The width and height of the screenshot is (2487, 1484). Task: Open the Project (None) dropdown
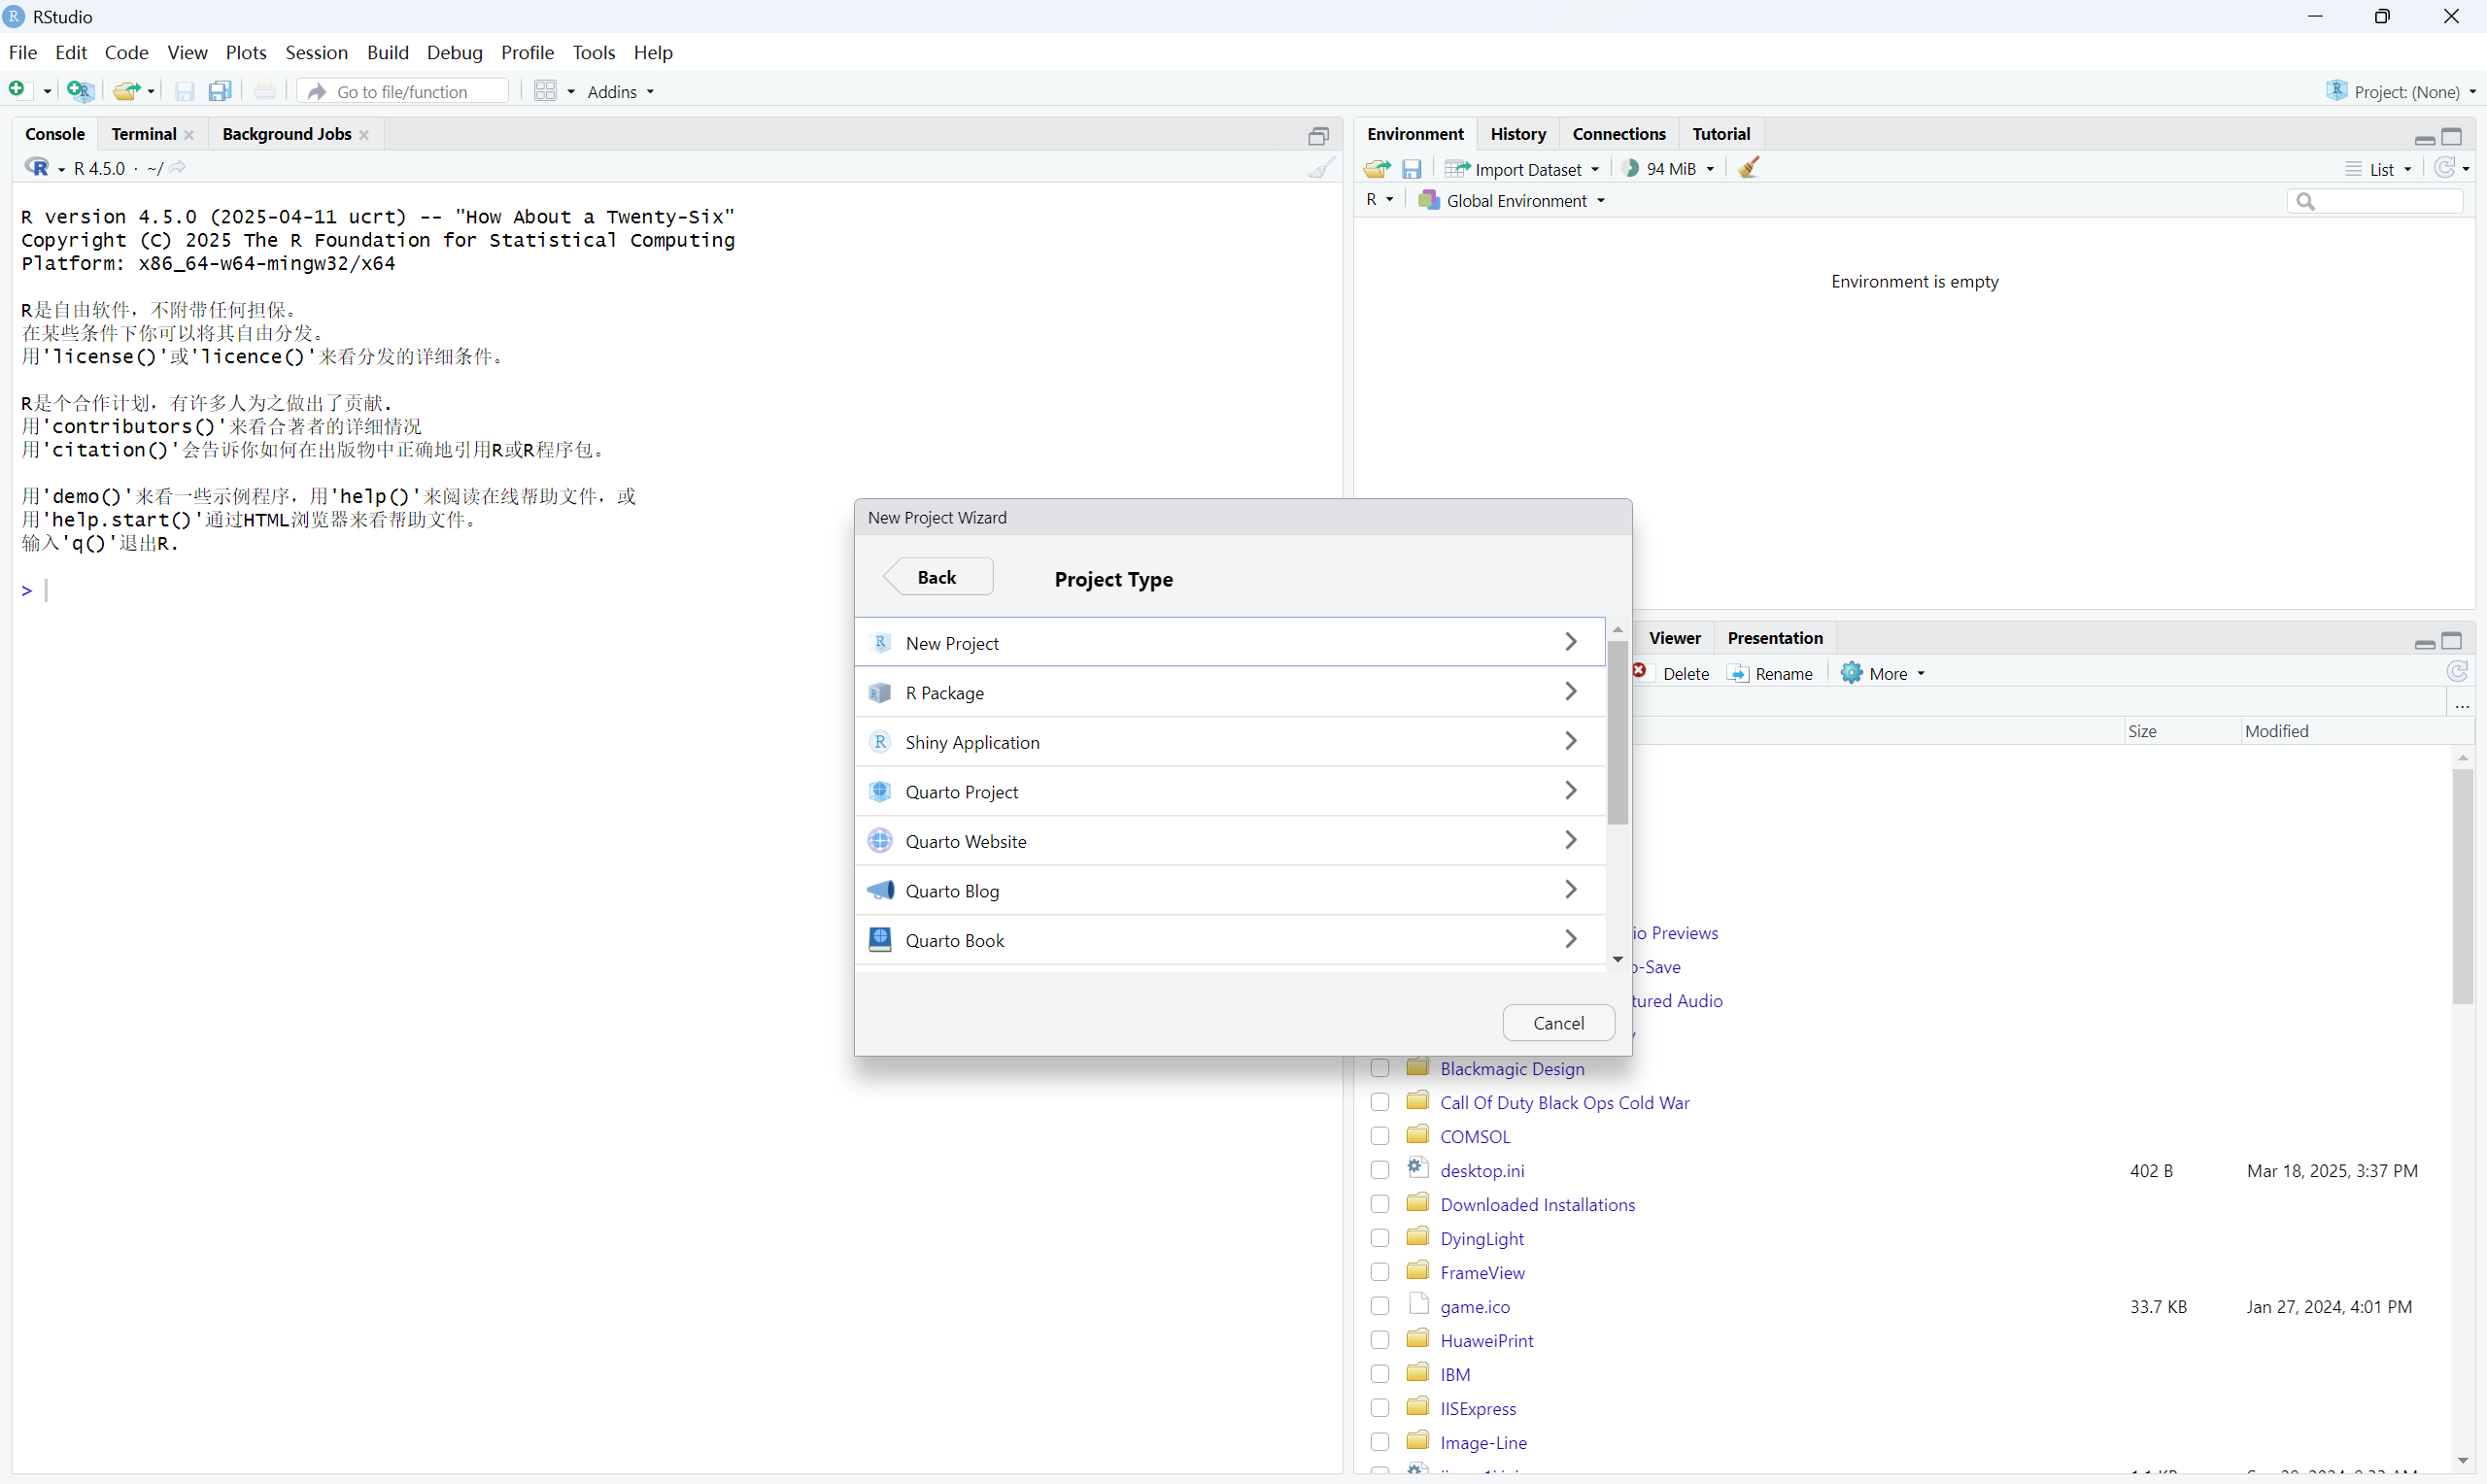[x=2402, y=91]
